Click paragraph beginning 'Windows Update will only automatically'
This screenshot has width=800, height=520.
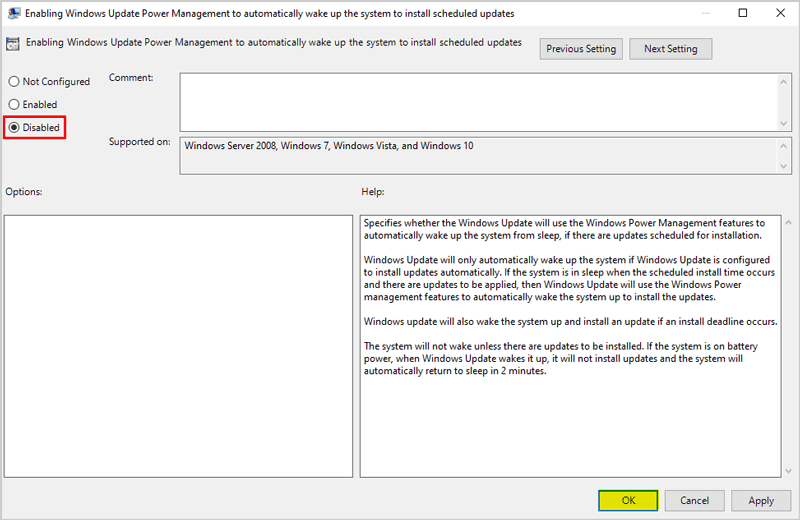(x=569, y=278)
